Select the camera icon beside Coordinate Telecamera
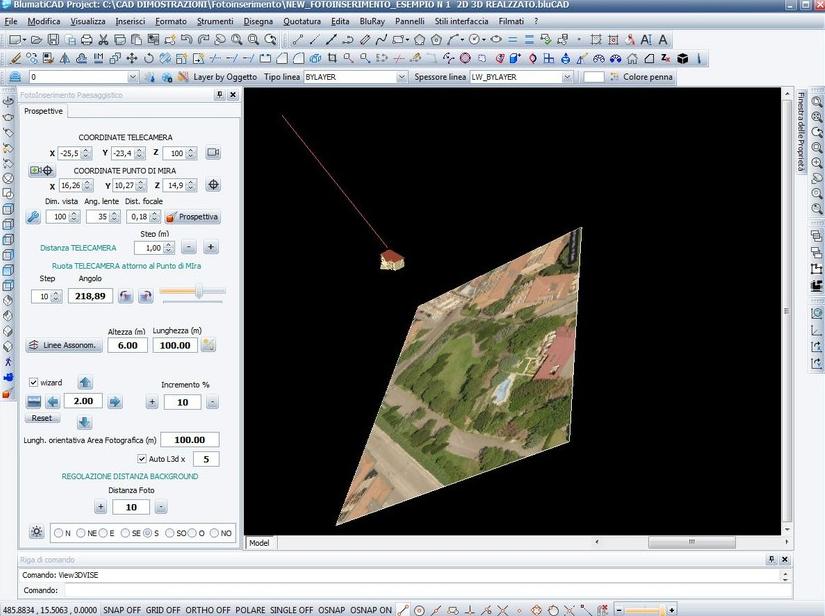This screenshot has width=825, height=616. point(213,153)
